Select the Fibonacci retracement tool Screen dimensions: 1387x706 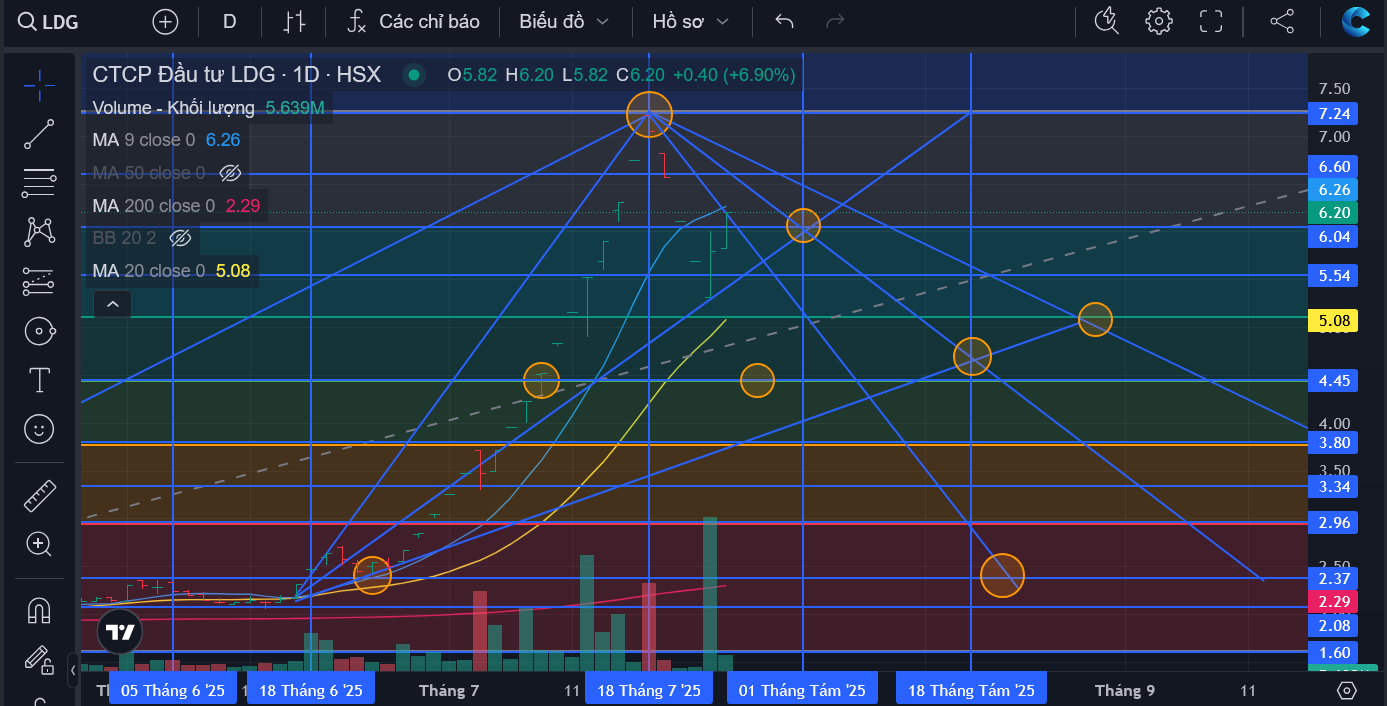pyautogui.click(x=39, y=183)
